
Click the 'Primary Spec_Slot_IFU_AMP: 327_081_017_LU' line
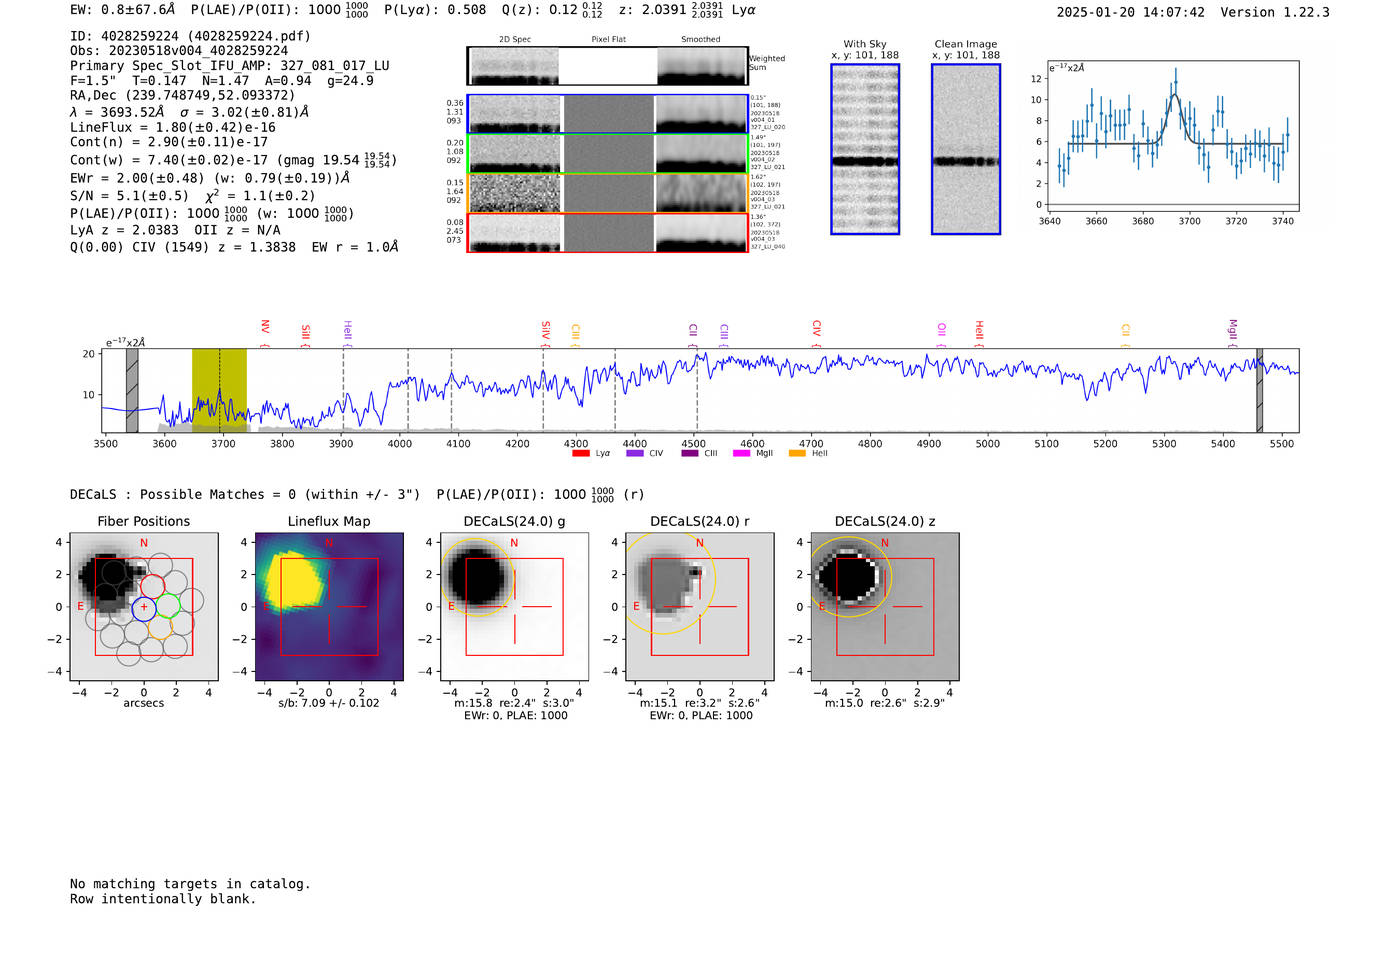tap(230, 66)
